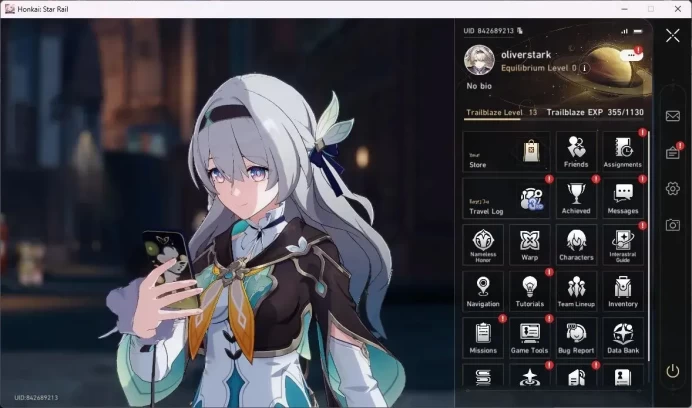
Task: Open Game Tools
Action: coord(530,338)
